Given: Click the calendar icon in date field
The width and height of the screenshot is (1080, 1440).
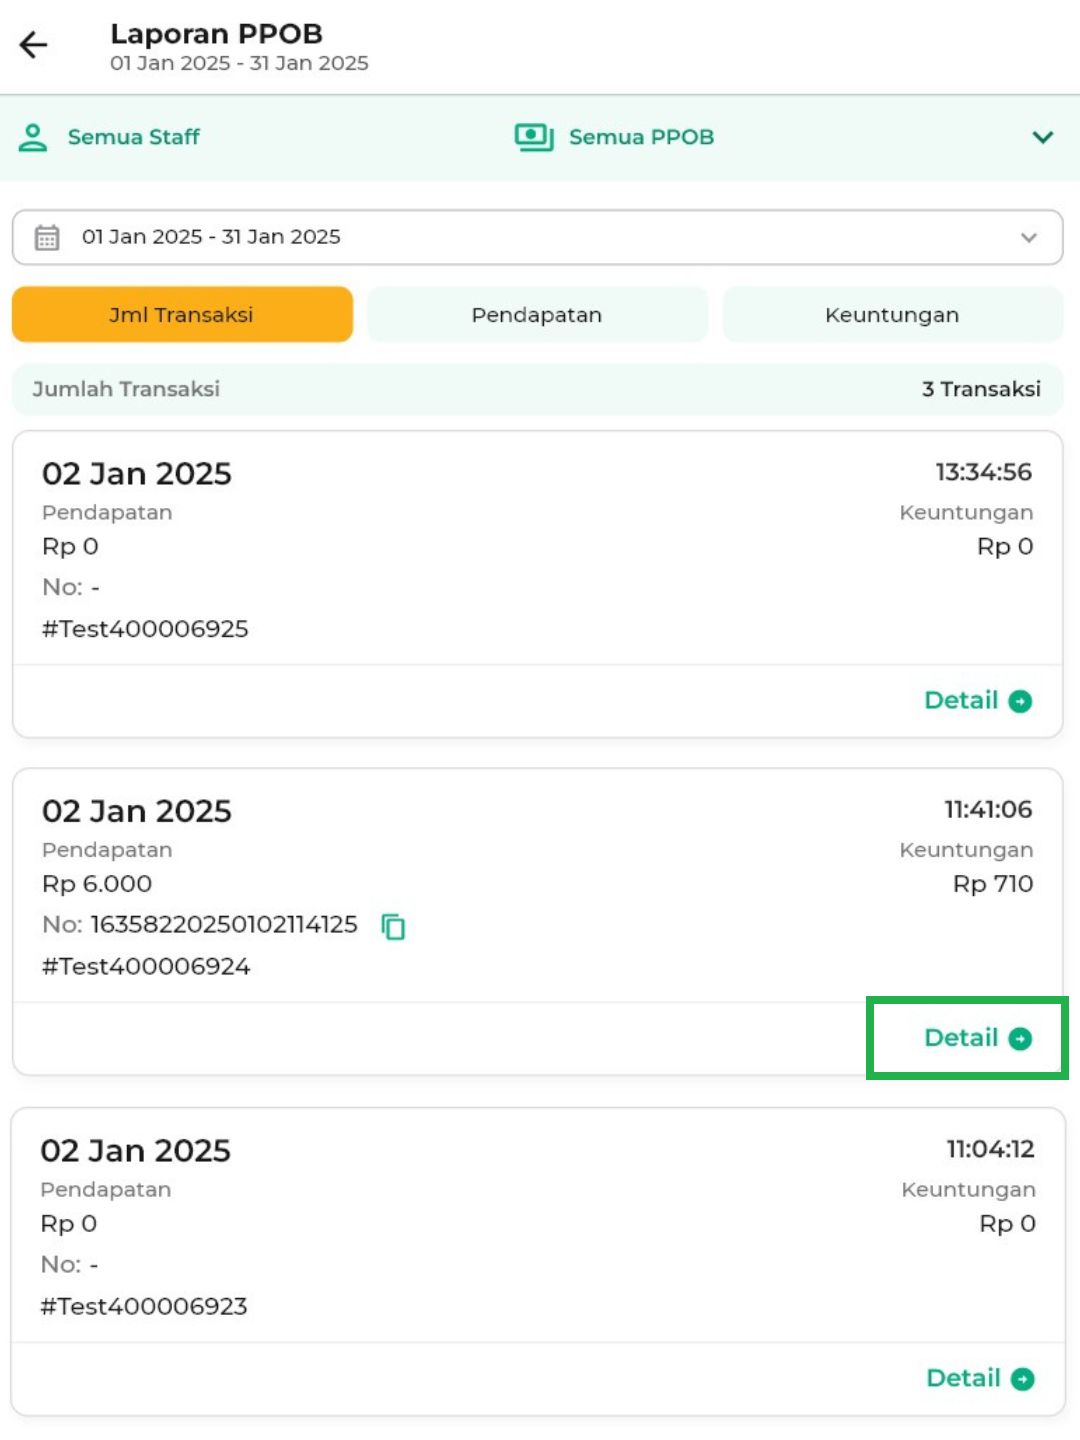Looking at the screenshot, I should click(x=47, y=237).
